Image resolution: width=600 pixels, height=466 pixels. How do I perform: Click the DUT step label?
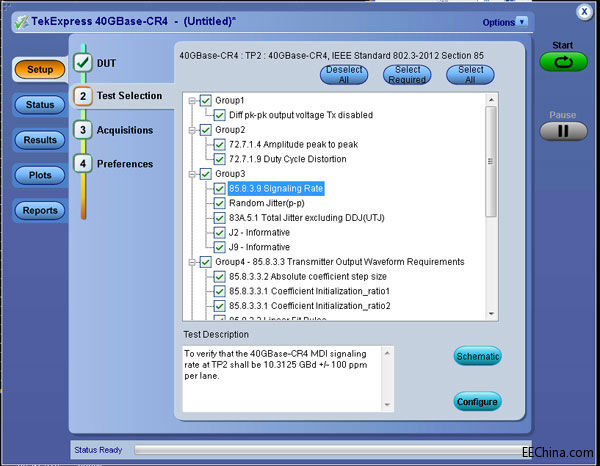click(106, 63)
